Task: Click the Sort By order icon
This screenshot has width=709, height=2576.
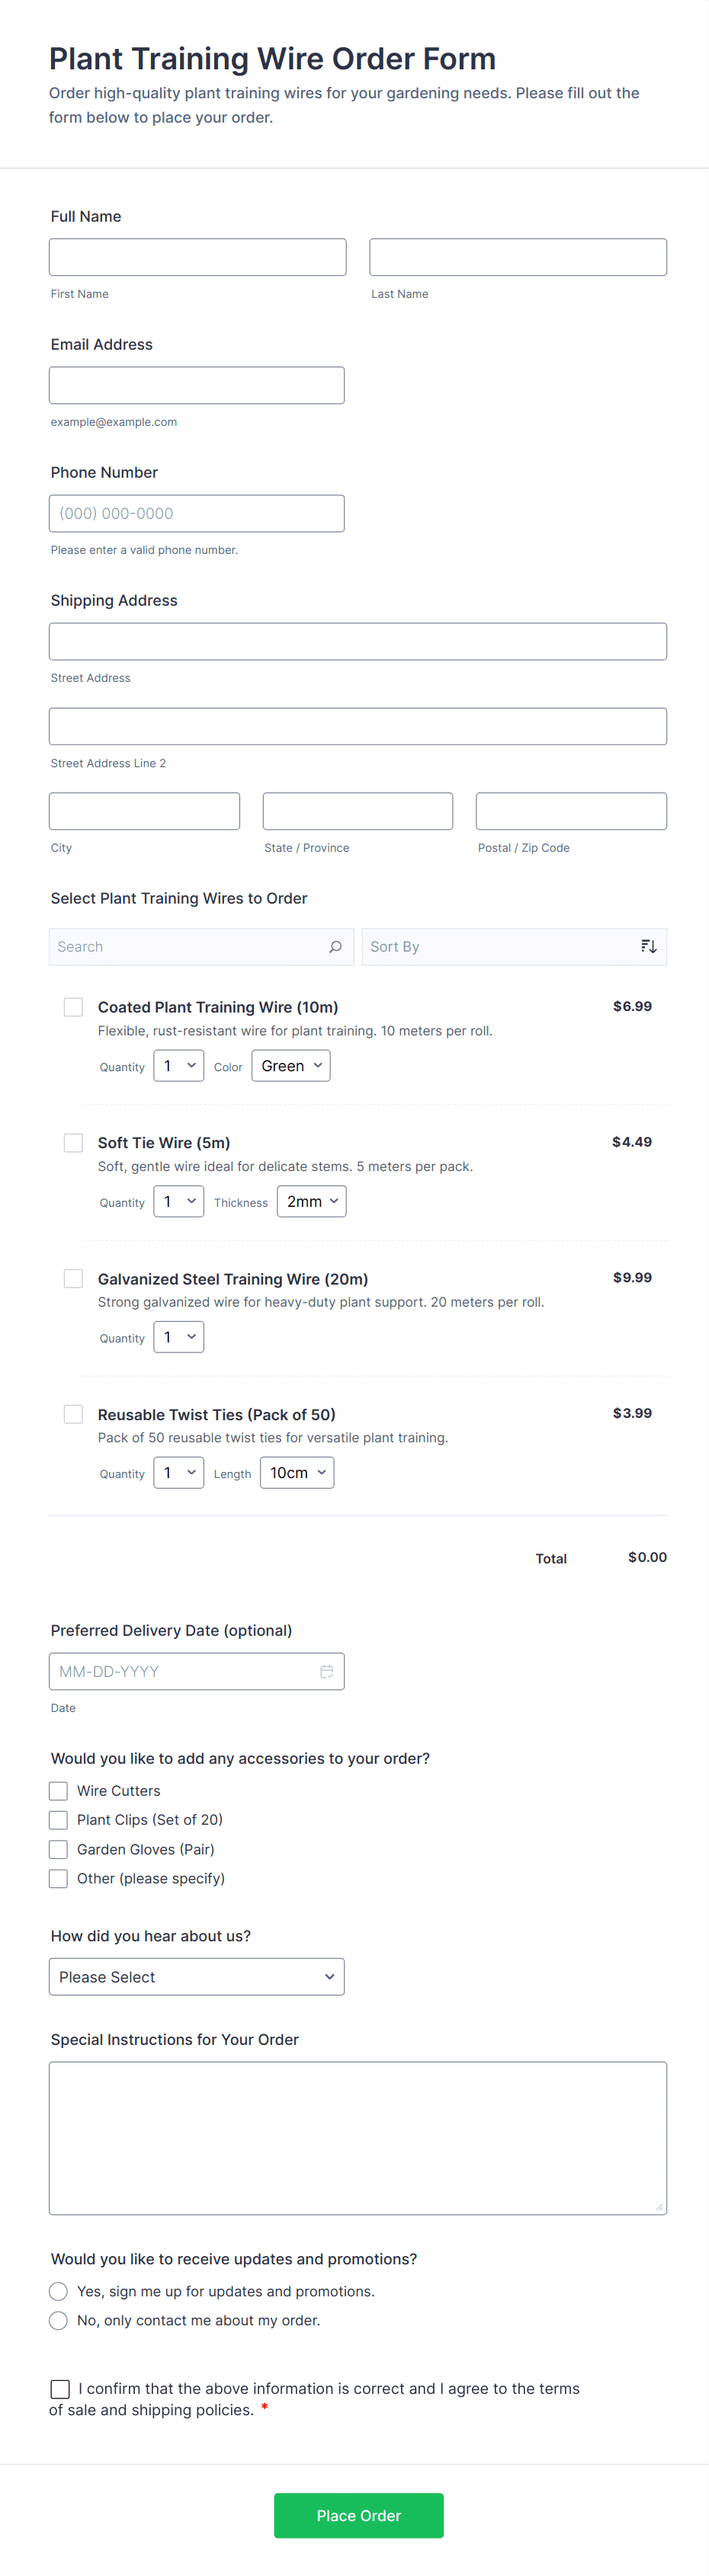Action: [x=648, y=947]
